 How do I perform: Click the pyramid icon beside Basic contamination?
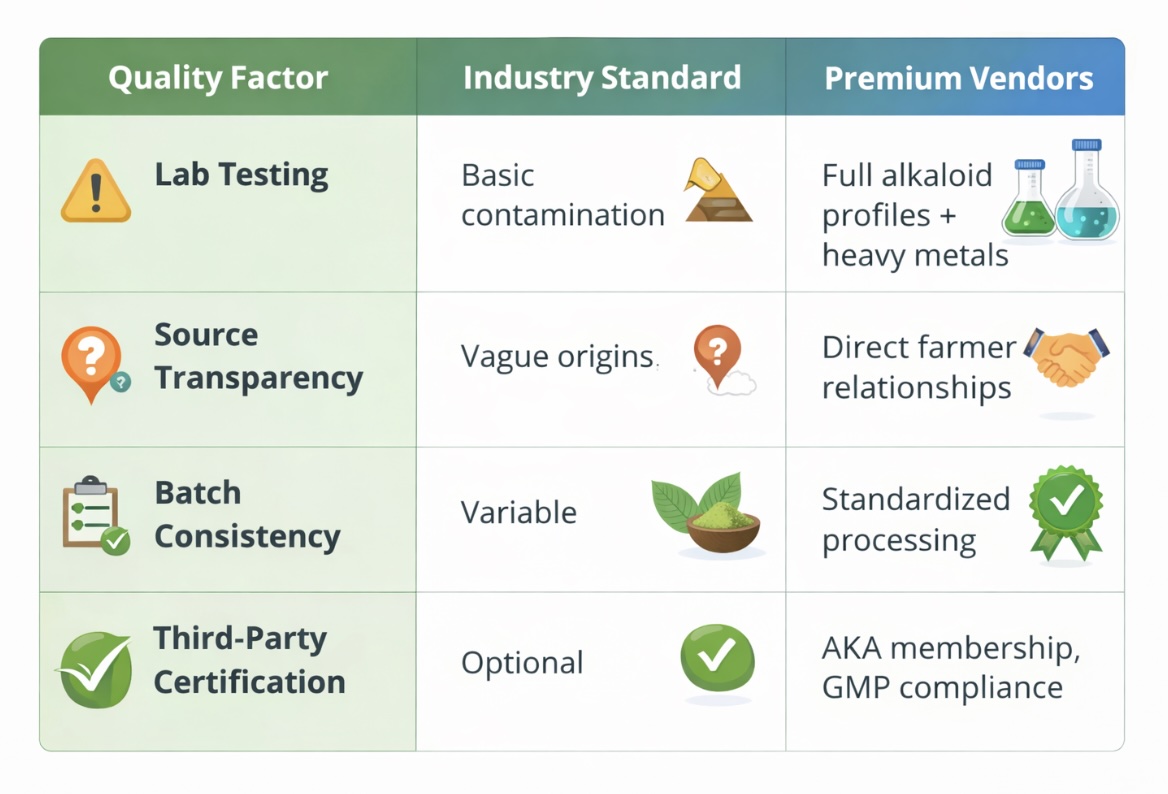pyautogui.click(x=717, y=190)
